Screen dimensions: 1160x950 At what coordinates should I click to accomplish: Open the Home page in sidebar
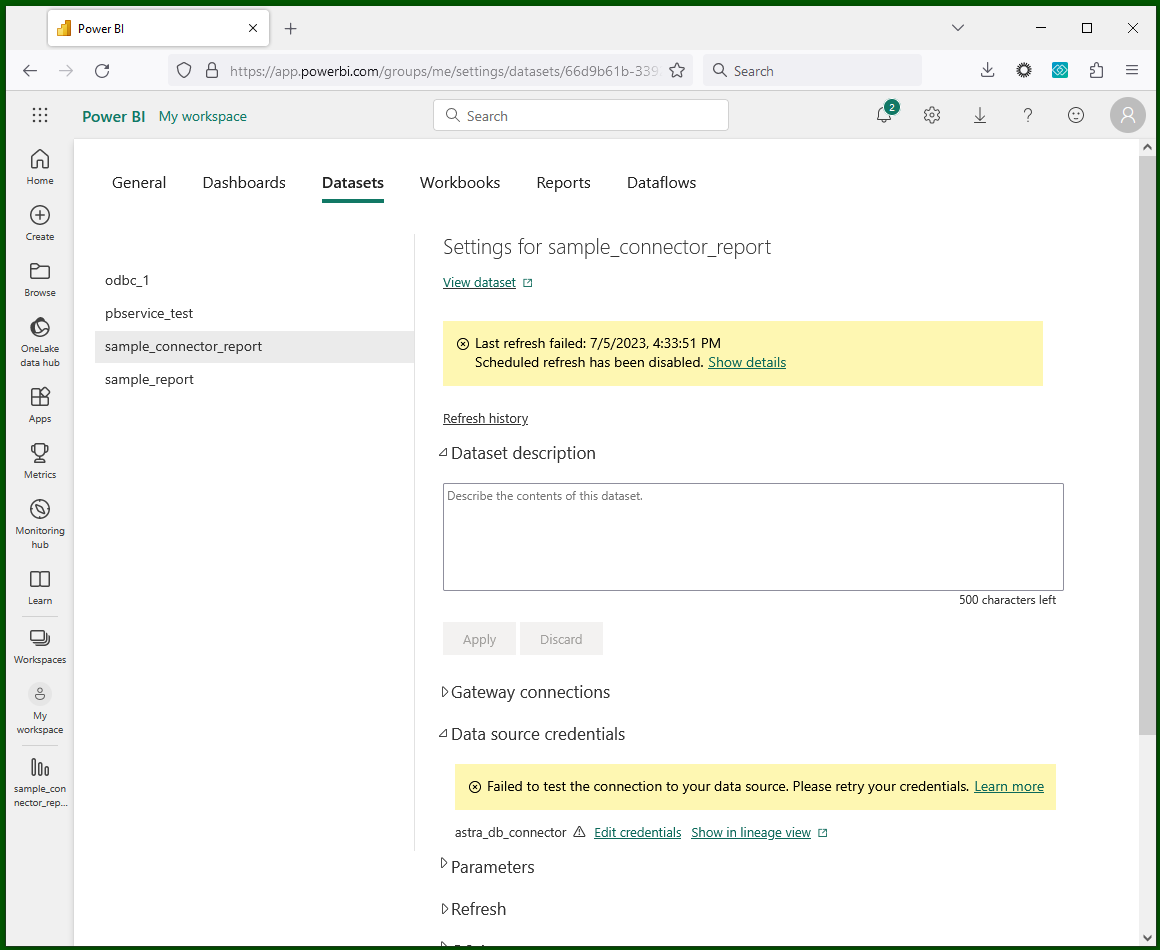point(40,167)
